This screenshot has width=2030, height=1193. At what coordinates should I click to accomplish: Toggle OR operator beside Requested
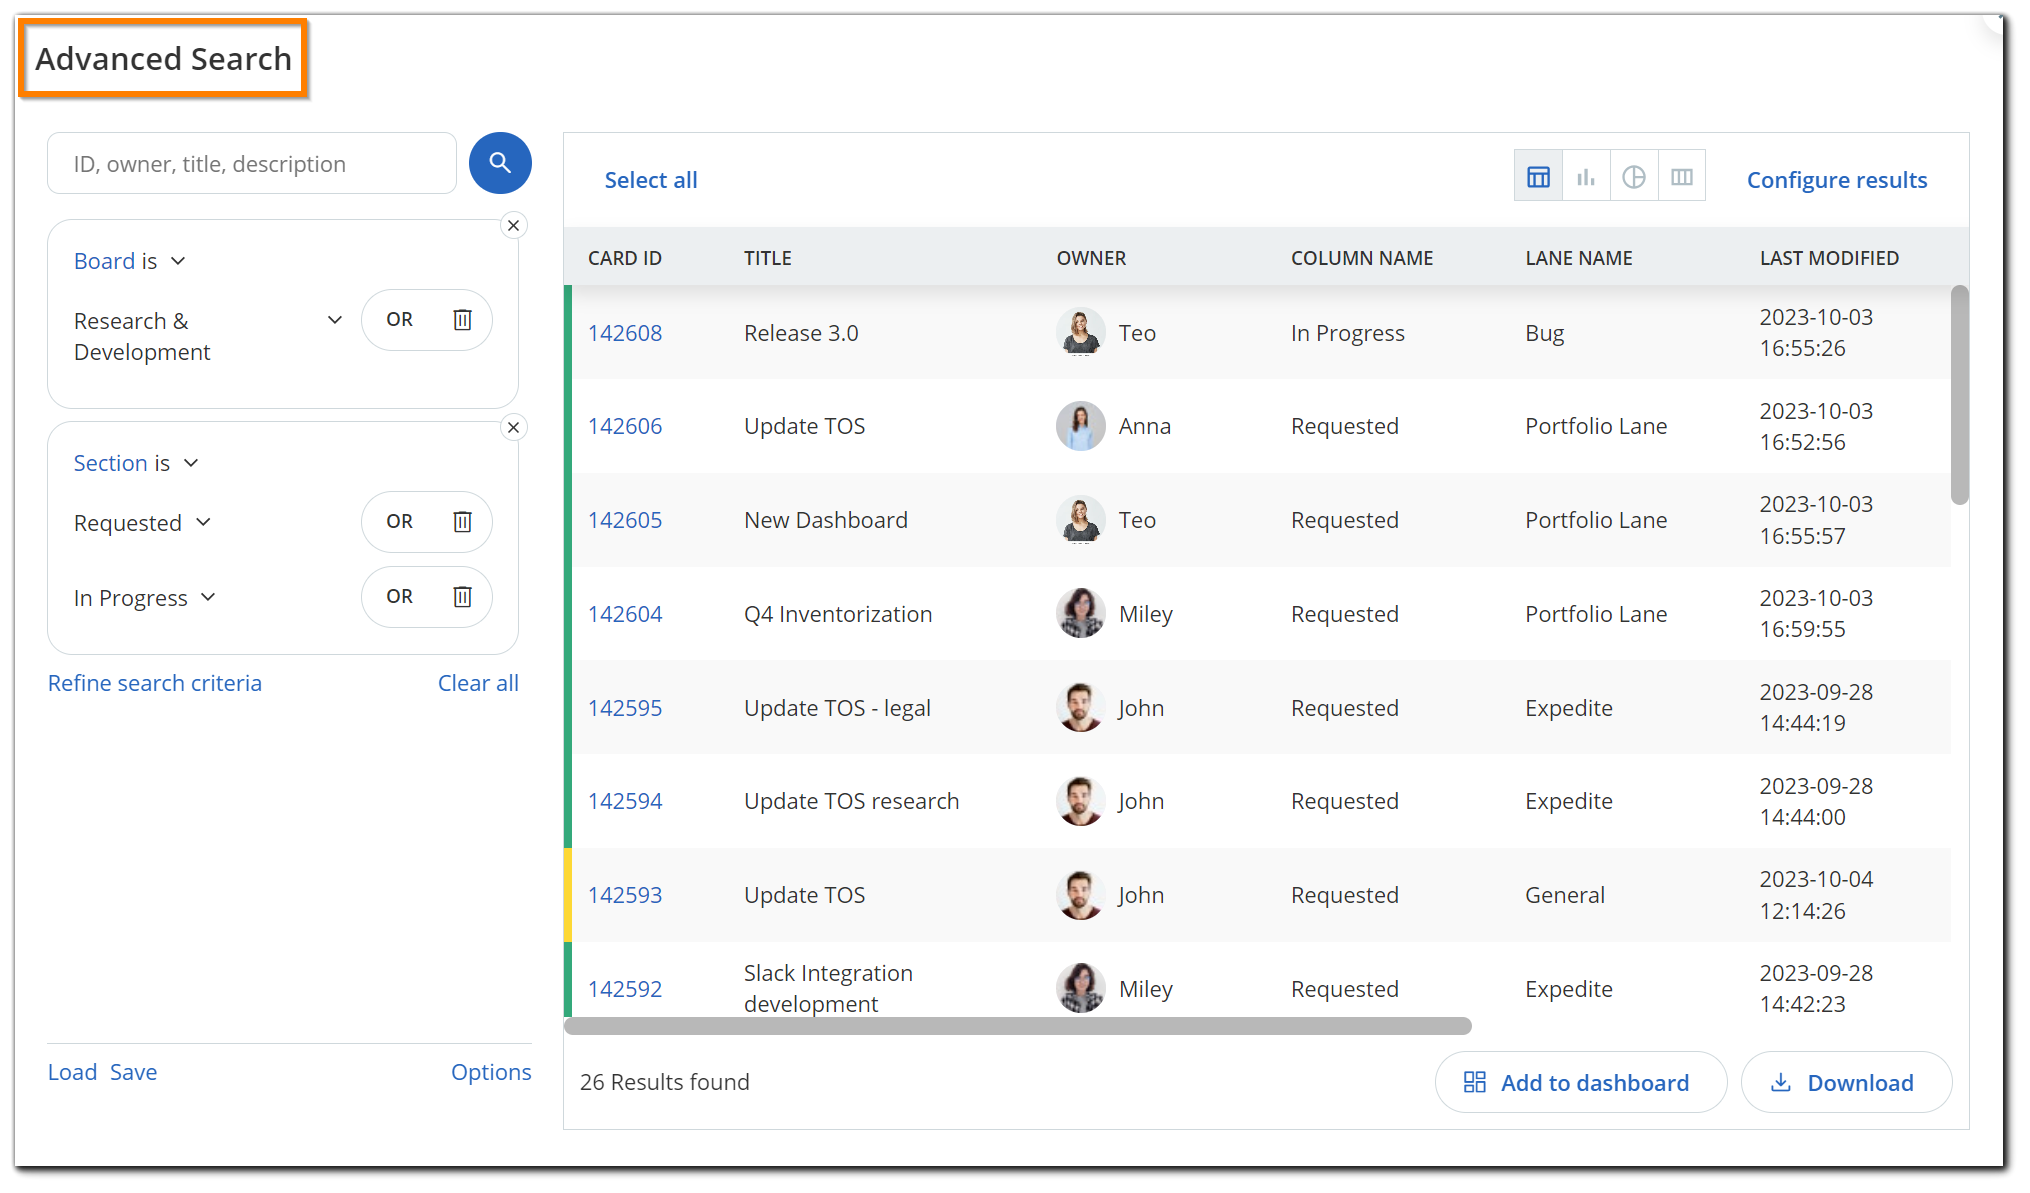[399, 522]
